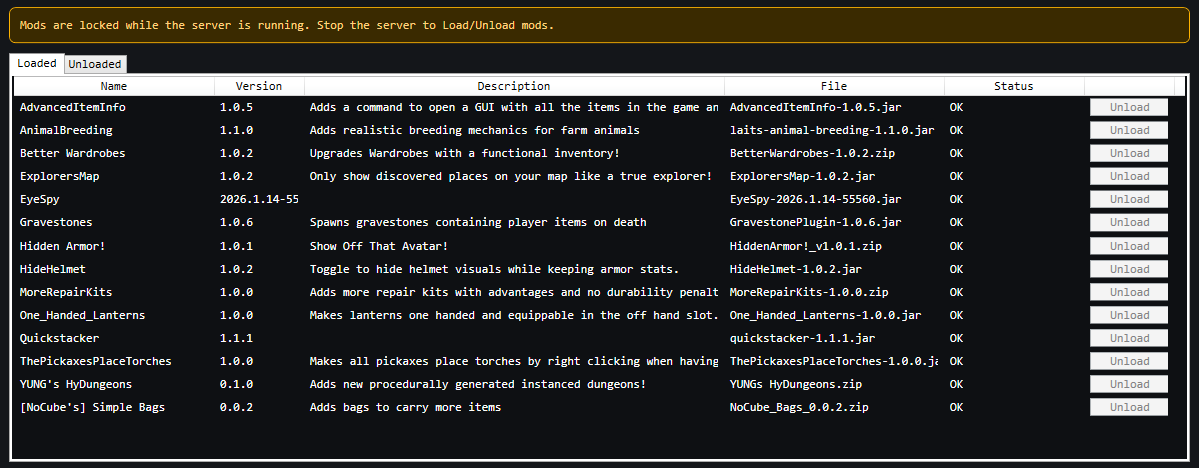Select the ThePickaxesPlaceTorches name cell
This screenshot has height=468, width=1199.
pos(96,361)
